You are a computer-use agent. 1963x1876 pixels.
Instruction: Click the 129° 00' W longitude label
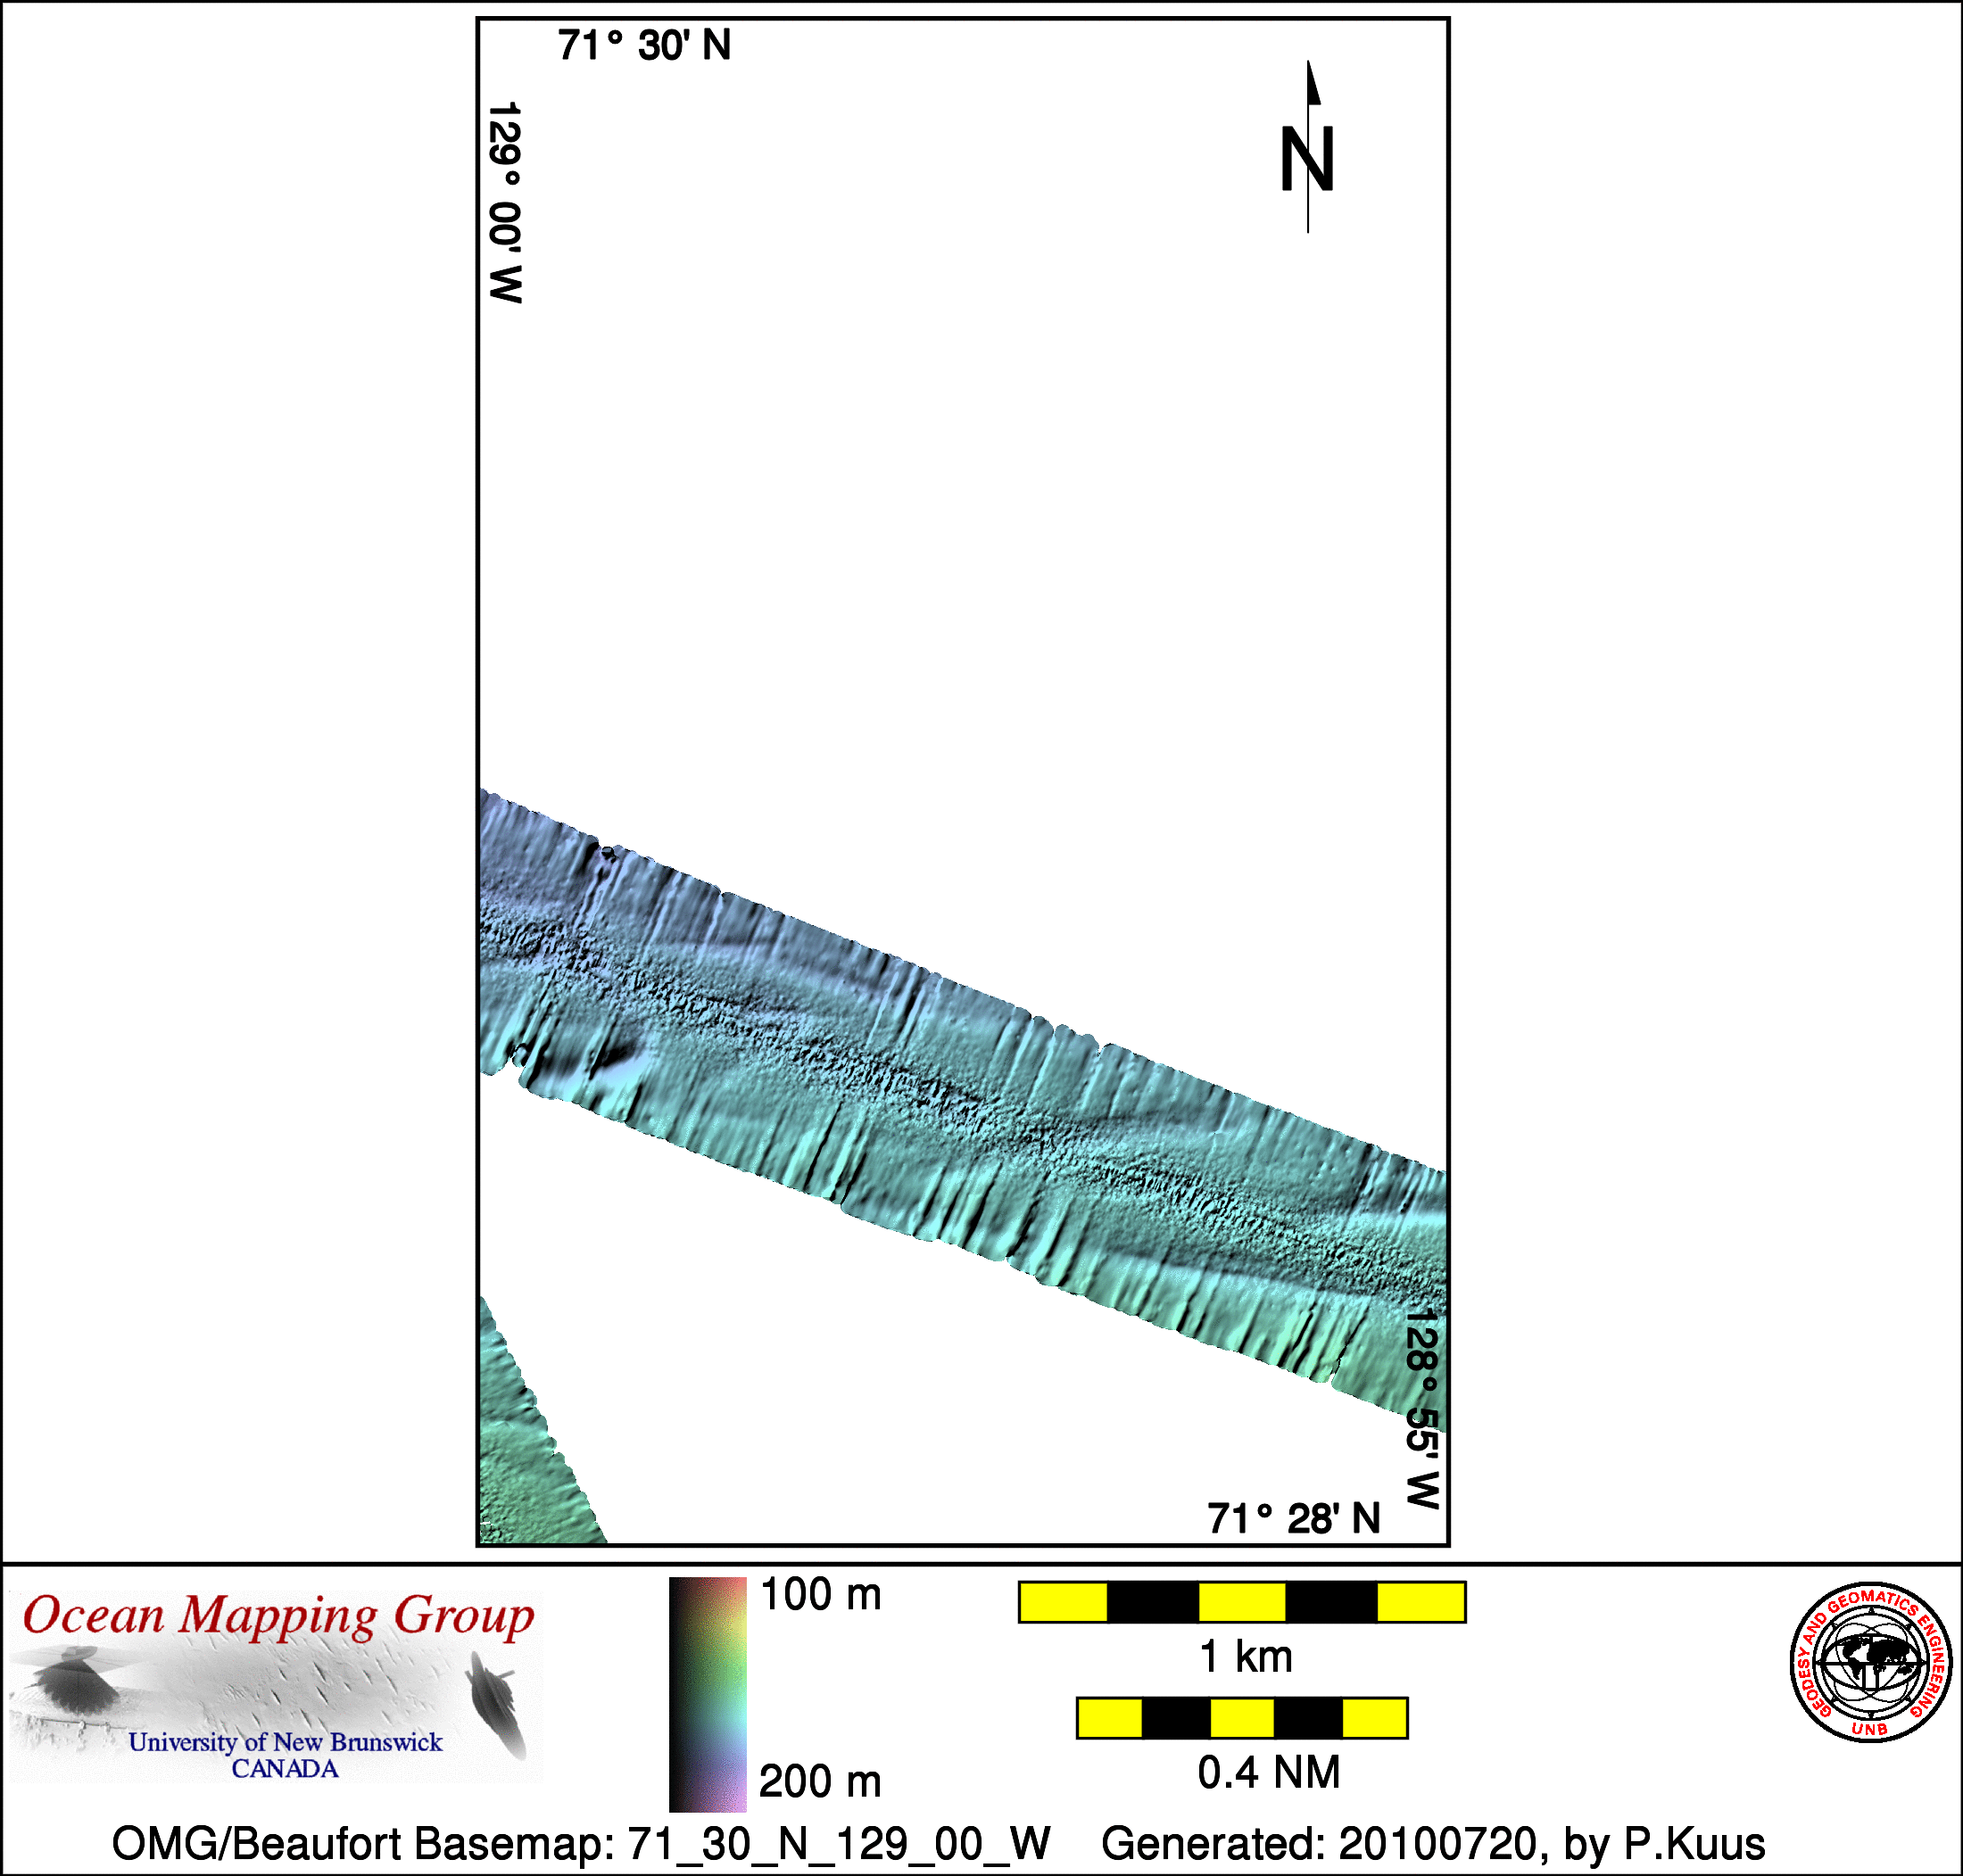click(x=505, y=202)
